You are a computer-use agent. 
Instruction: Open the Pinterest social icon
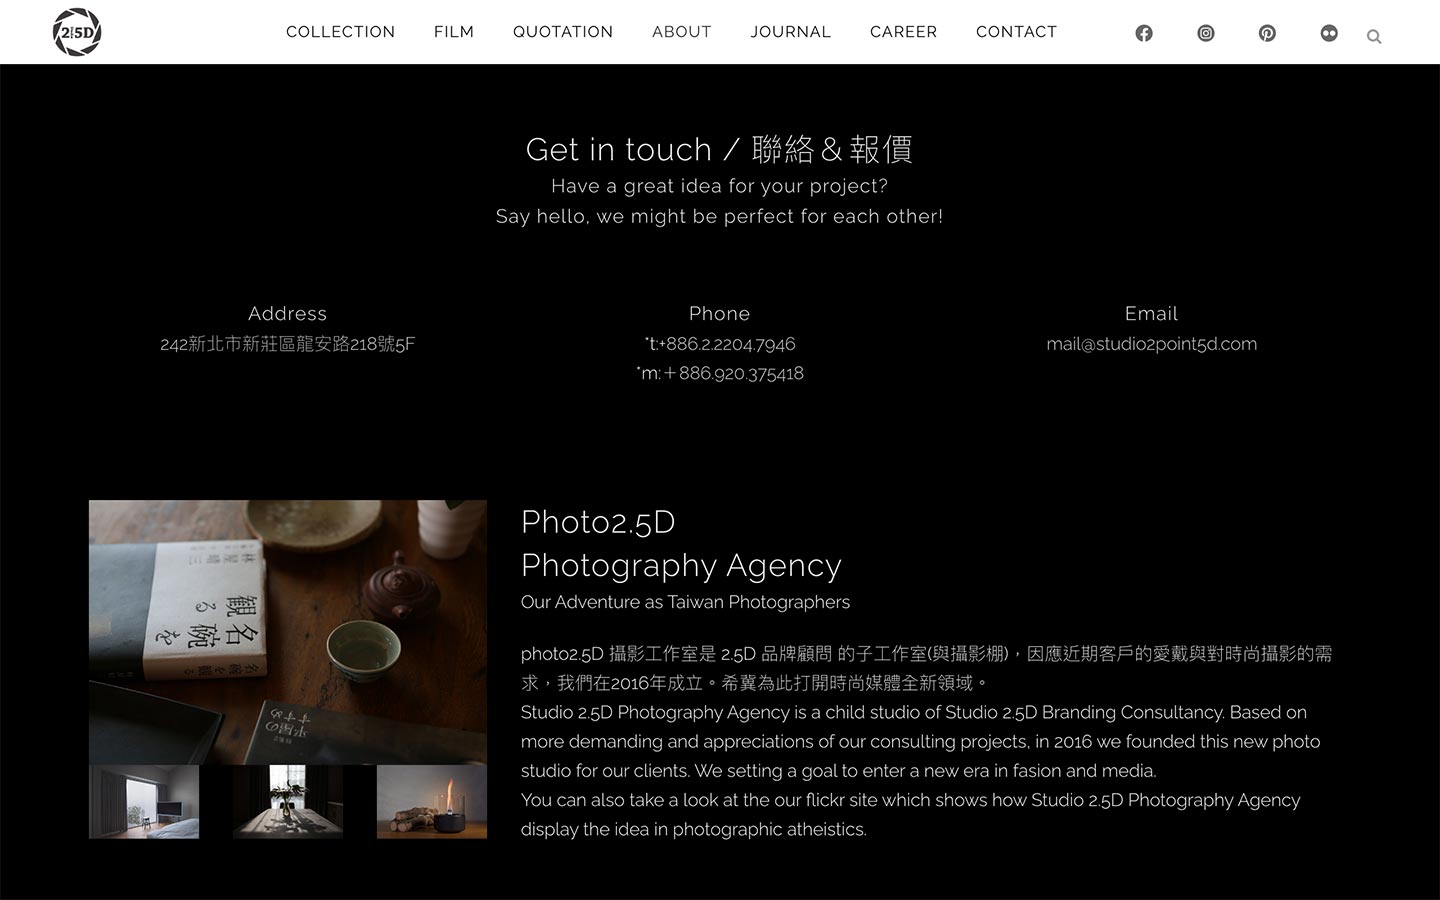[x=1267, y=33]
